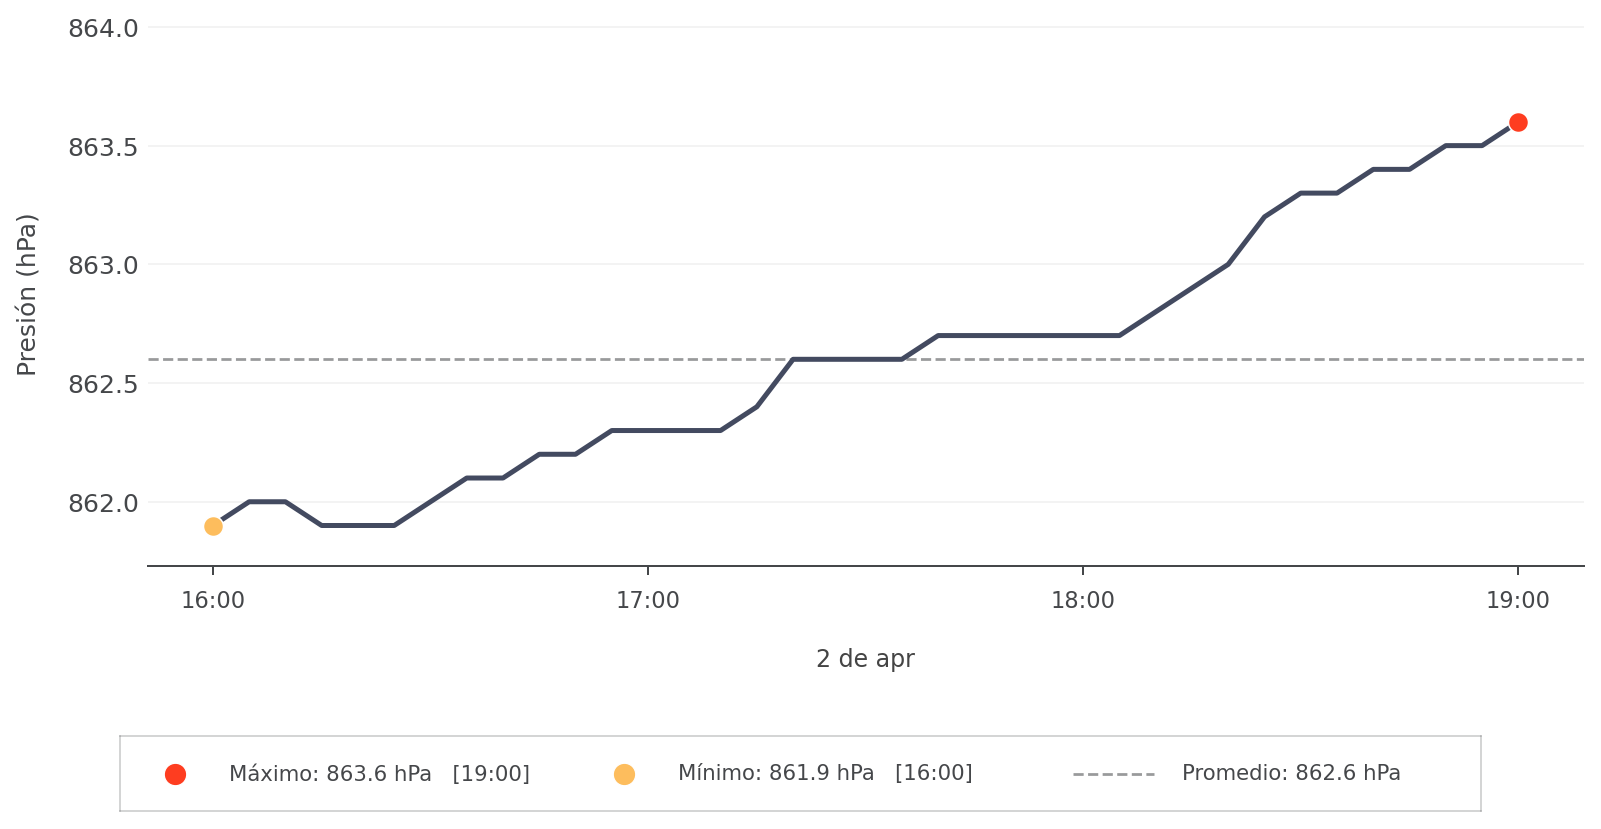Click the orange minimum marker on the chart line
1601x829 pixels.
213,526
